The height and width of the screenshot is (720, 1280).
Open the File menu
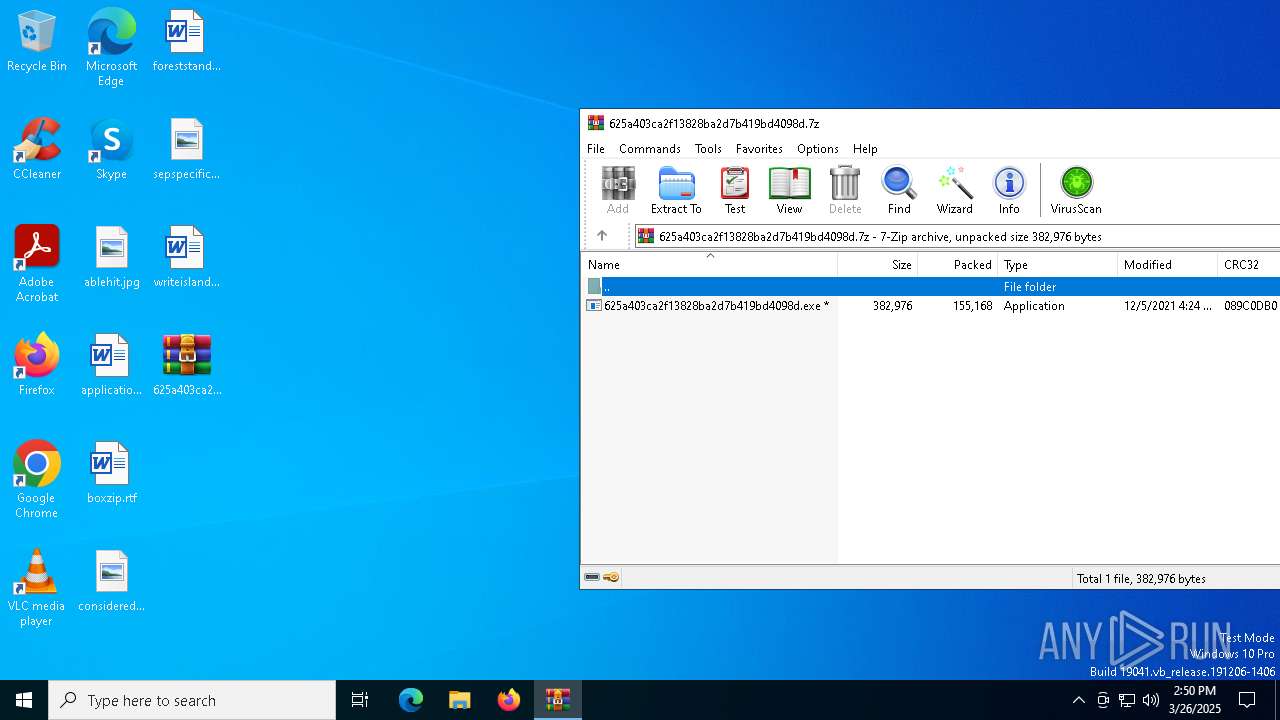coord(596,148)
